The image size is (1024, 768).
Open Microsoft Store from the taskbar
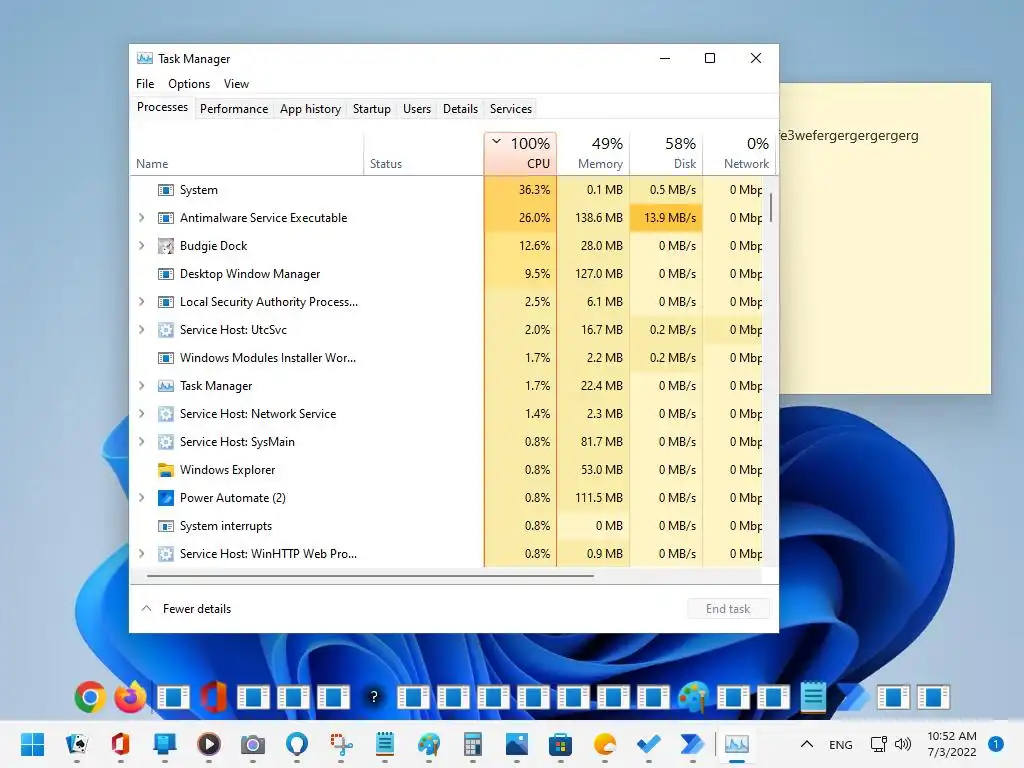tap(560, 744)
